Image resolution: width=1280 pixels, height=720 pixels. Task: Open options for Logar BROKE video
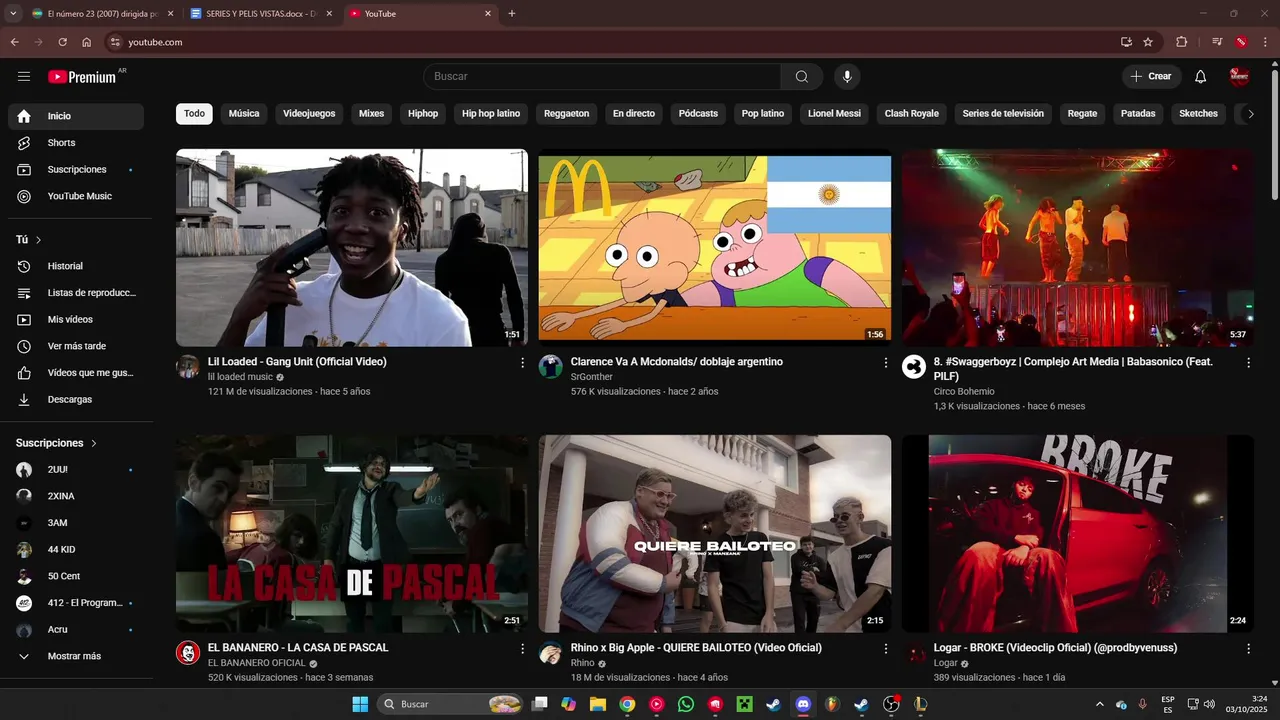pyautogui.click(x=1248, y=649)
